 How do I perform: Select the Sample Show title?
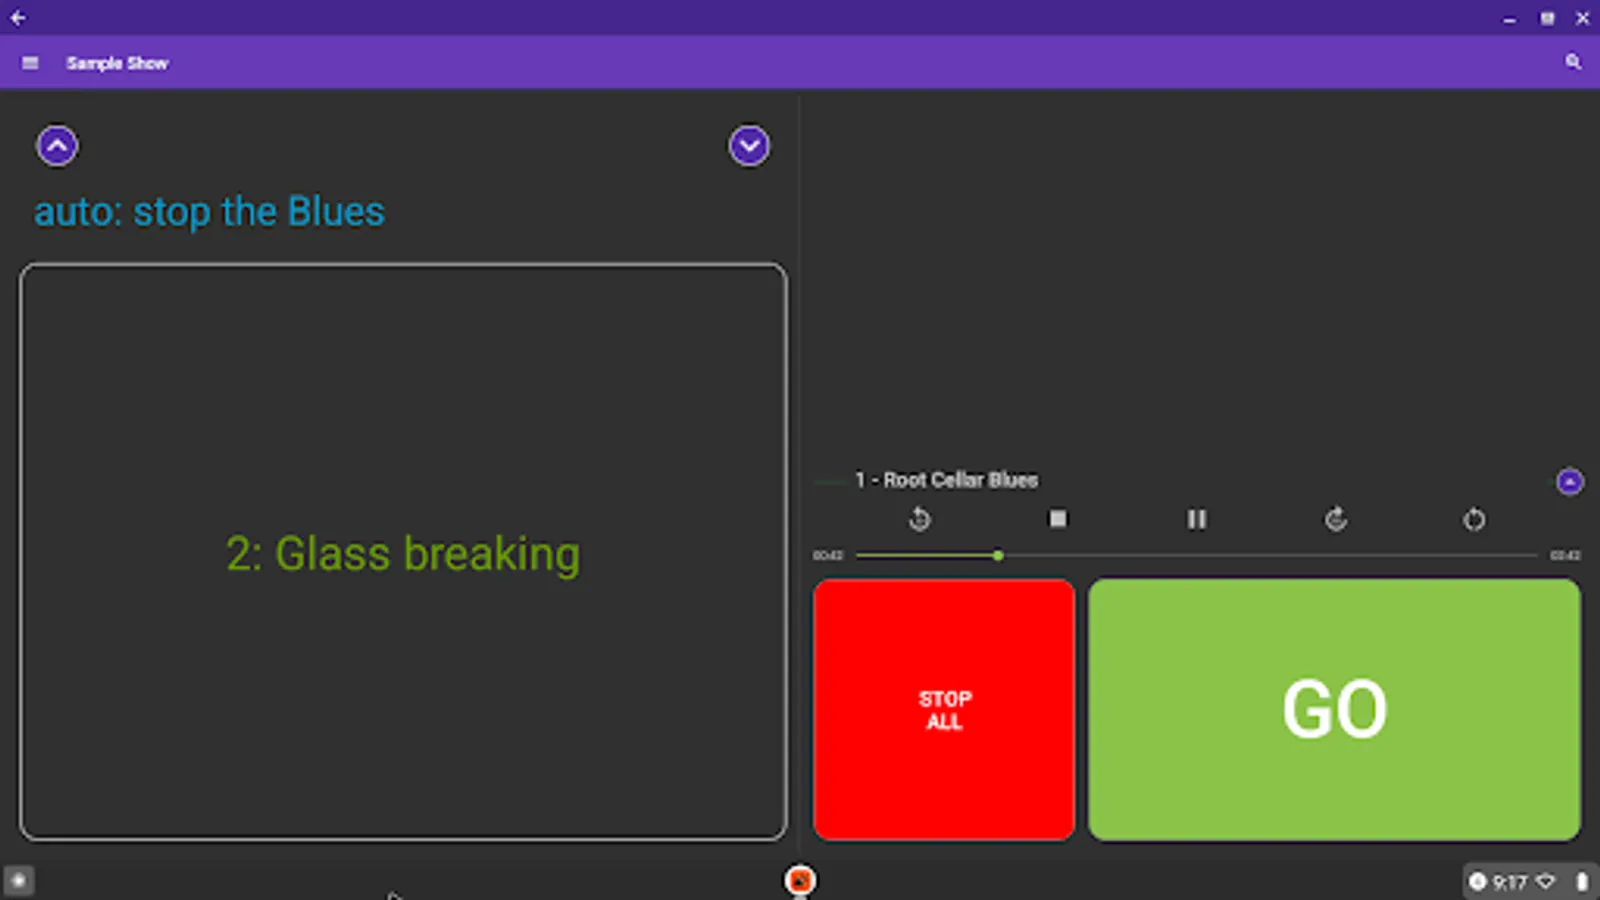point(116,62)
